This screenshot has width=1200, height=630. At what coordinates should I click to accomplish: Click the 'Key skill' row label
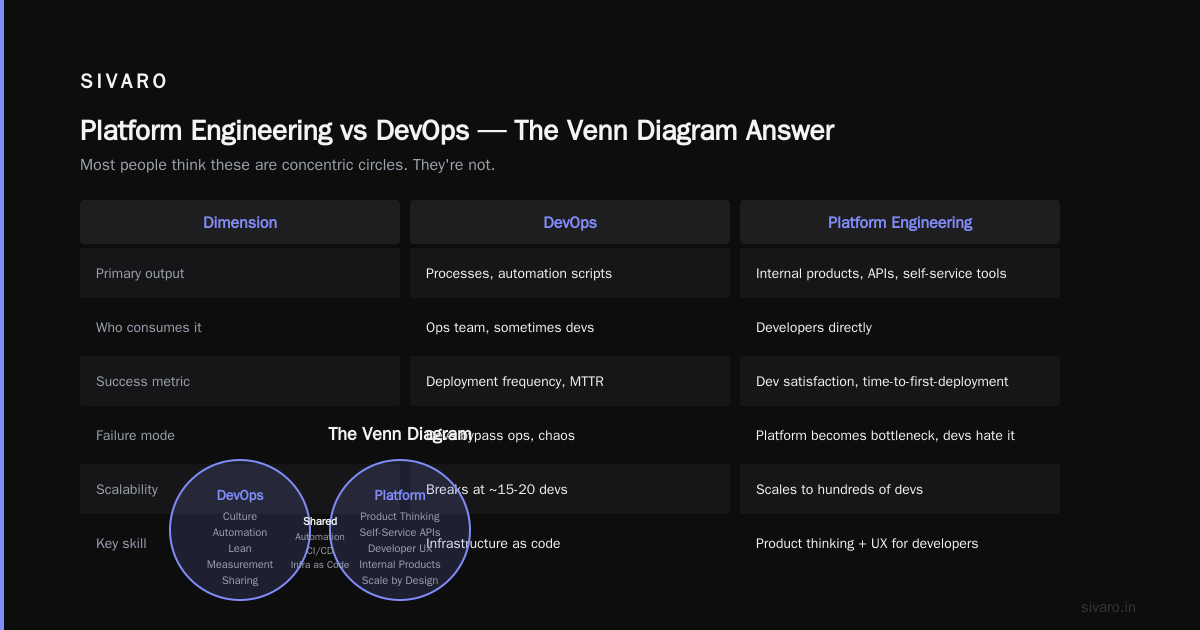pos(121,543)
